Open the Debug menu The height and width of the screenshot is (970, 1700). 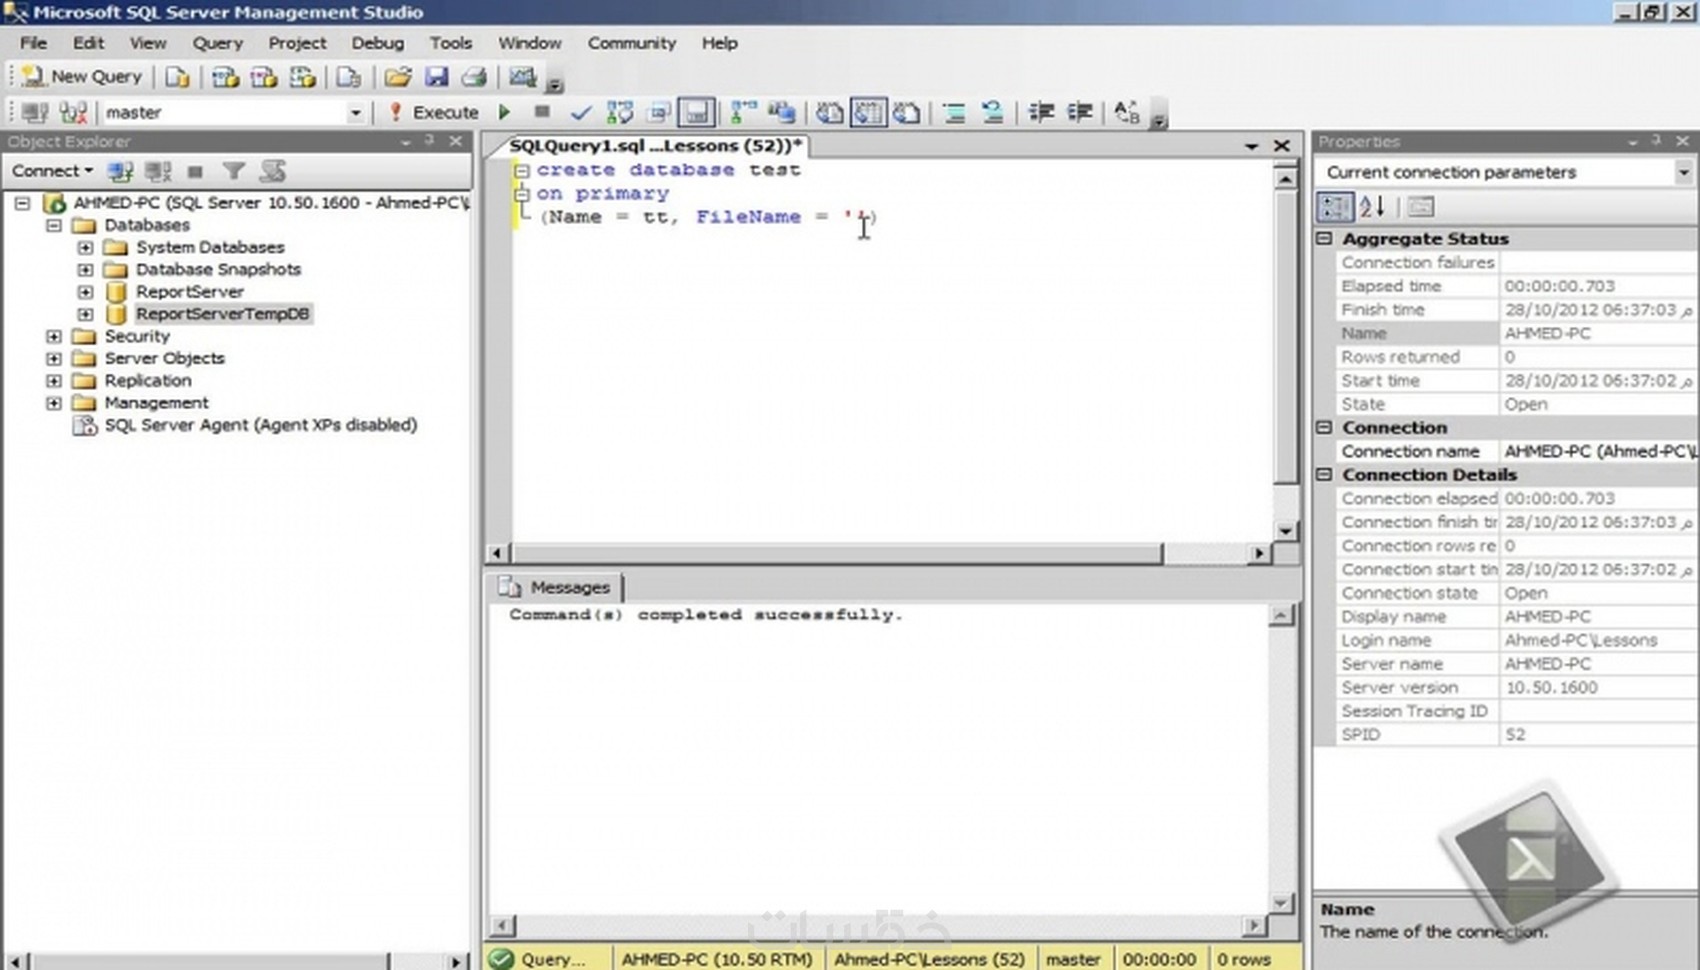click(377, 43)
